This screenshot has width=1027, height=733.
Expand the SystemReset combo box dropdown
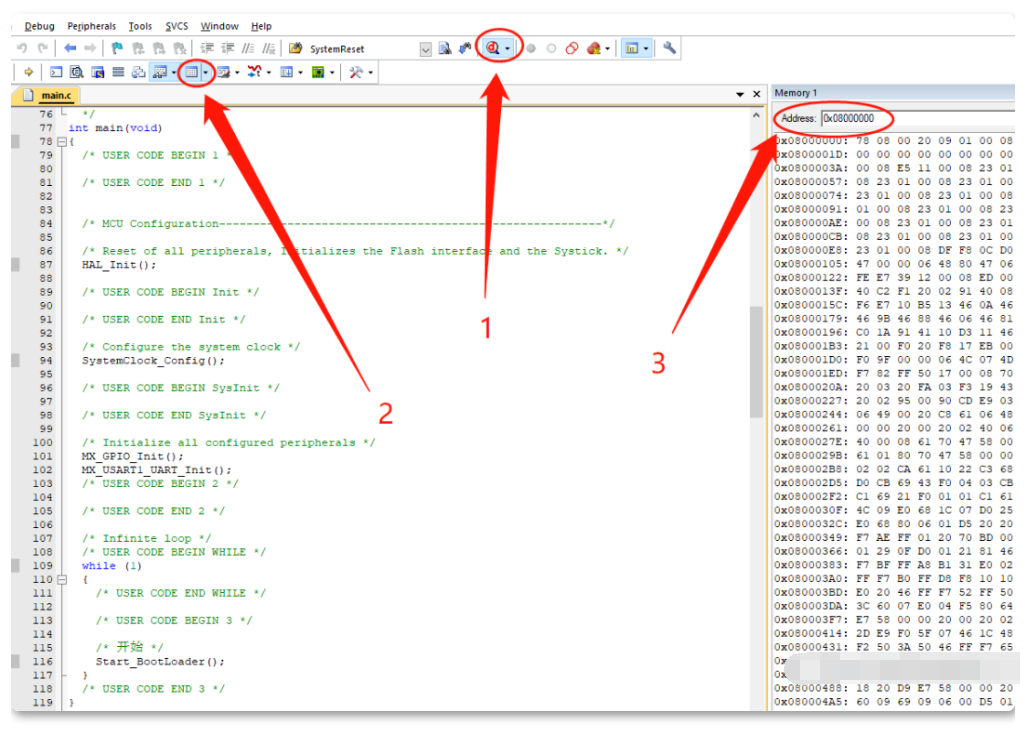tap(426, 49)
